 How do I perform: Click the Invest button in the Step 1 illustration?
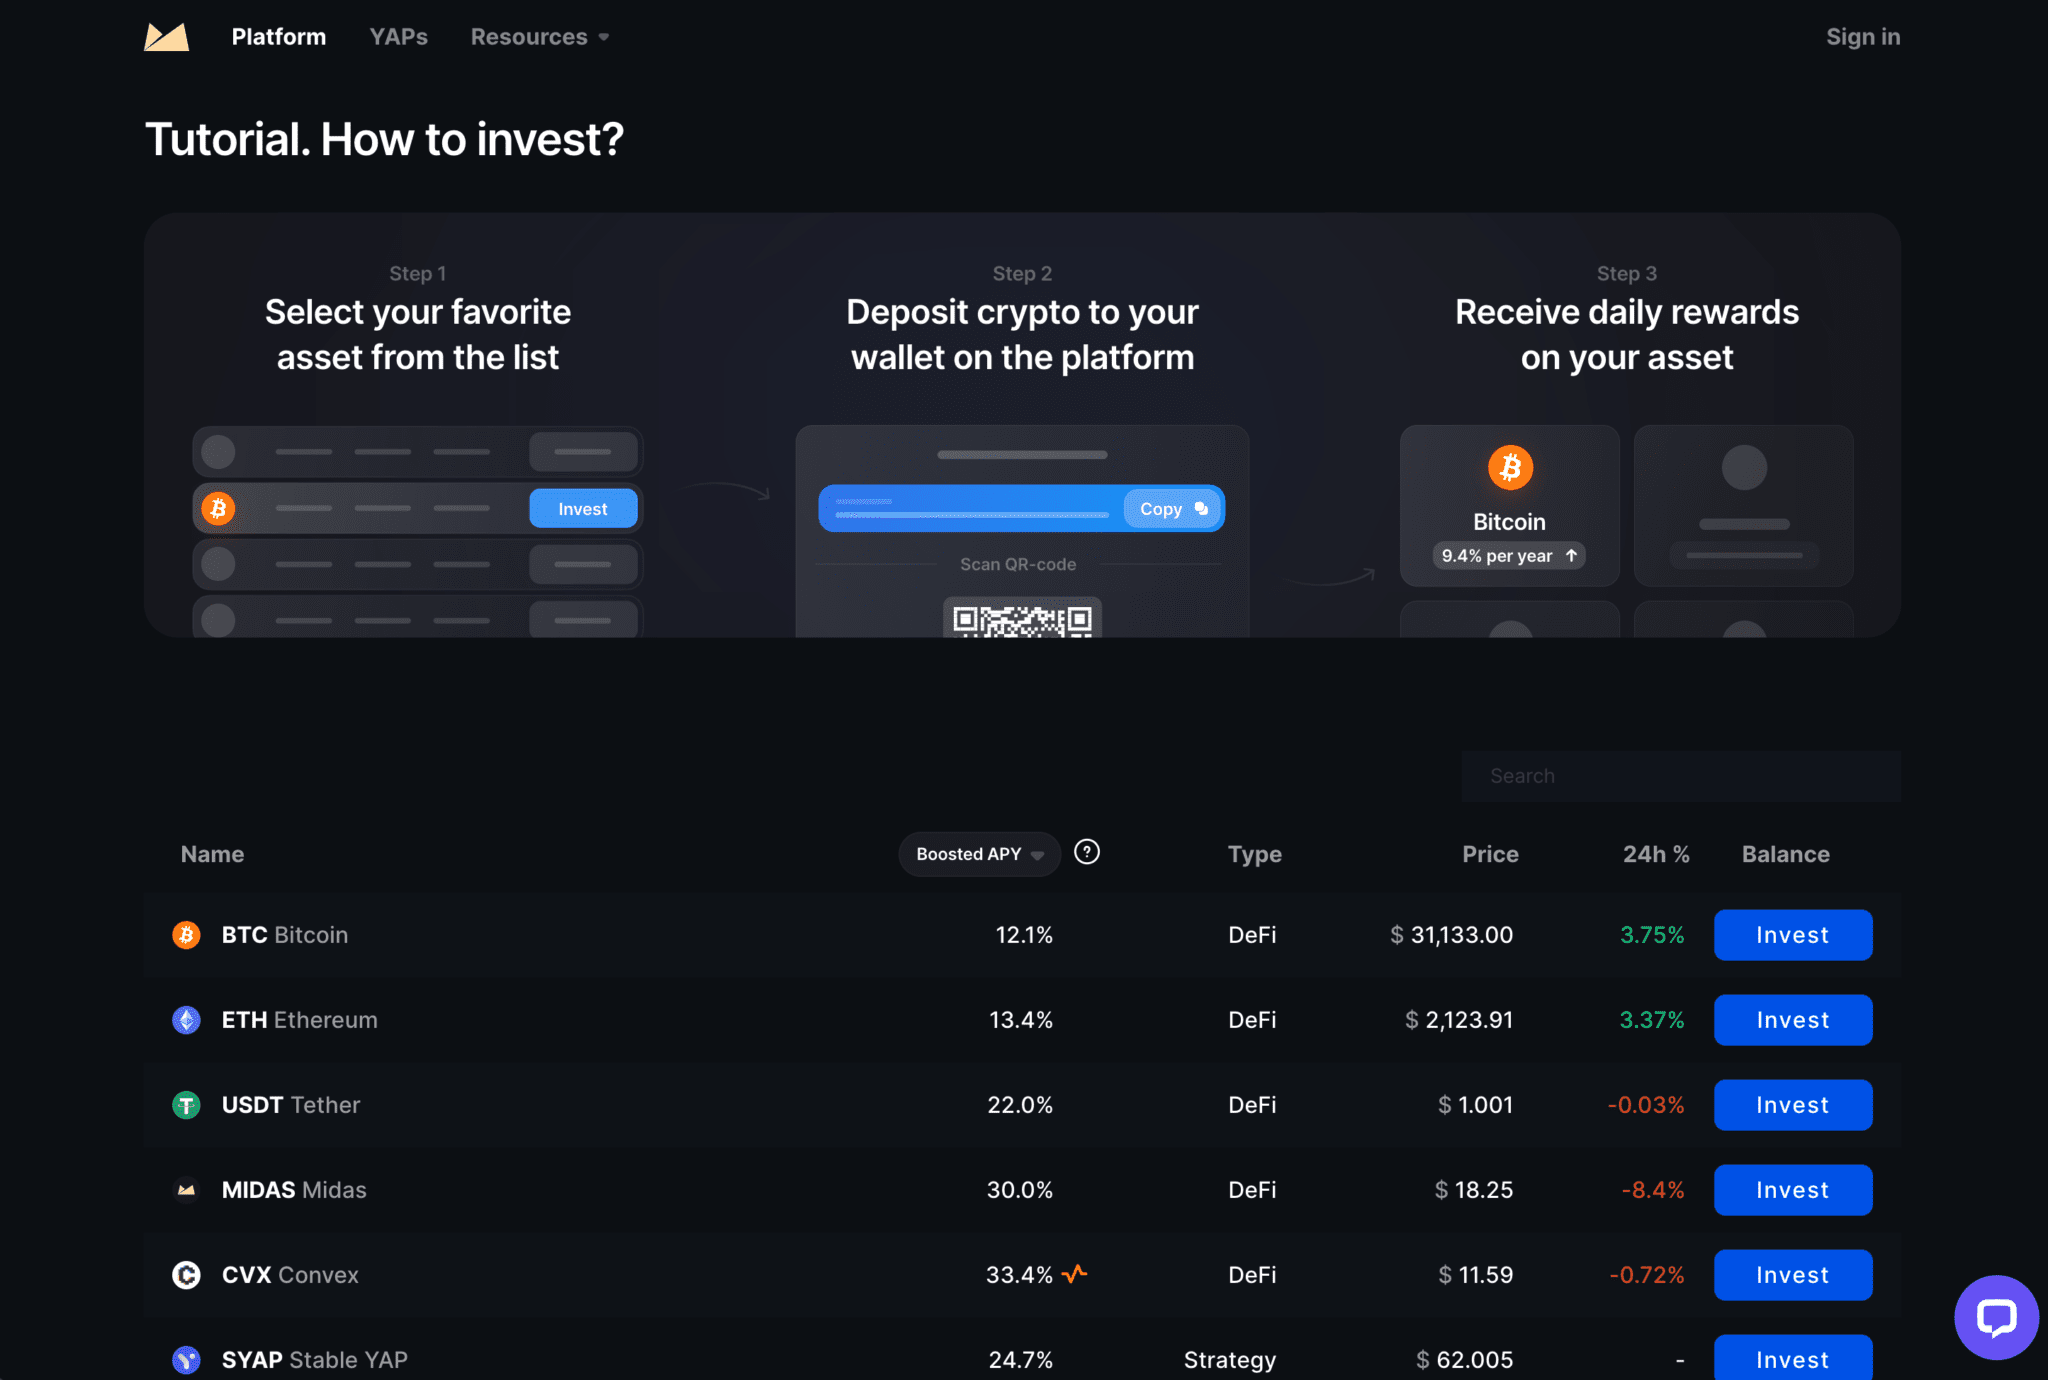[x=583, y=509]
